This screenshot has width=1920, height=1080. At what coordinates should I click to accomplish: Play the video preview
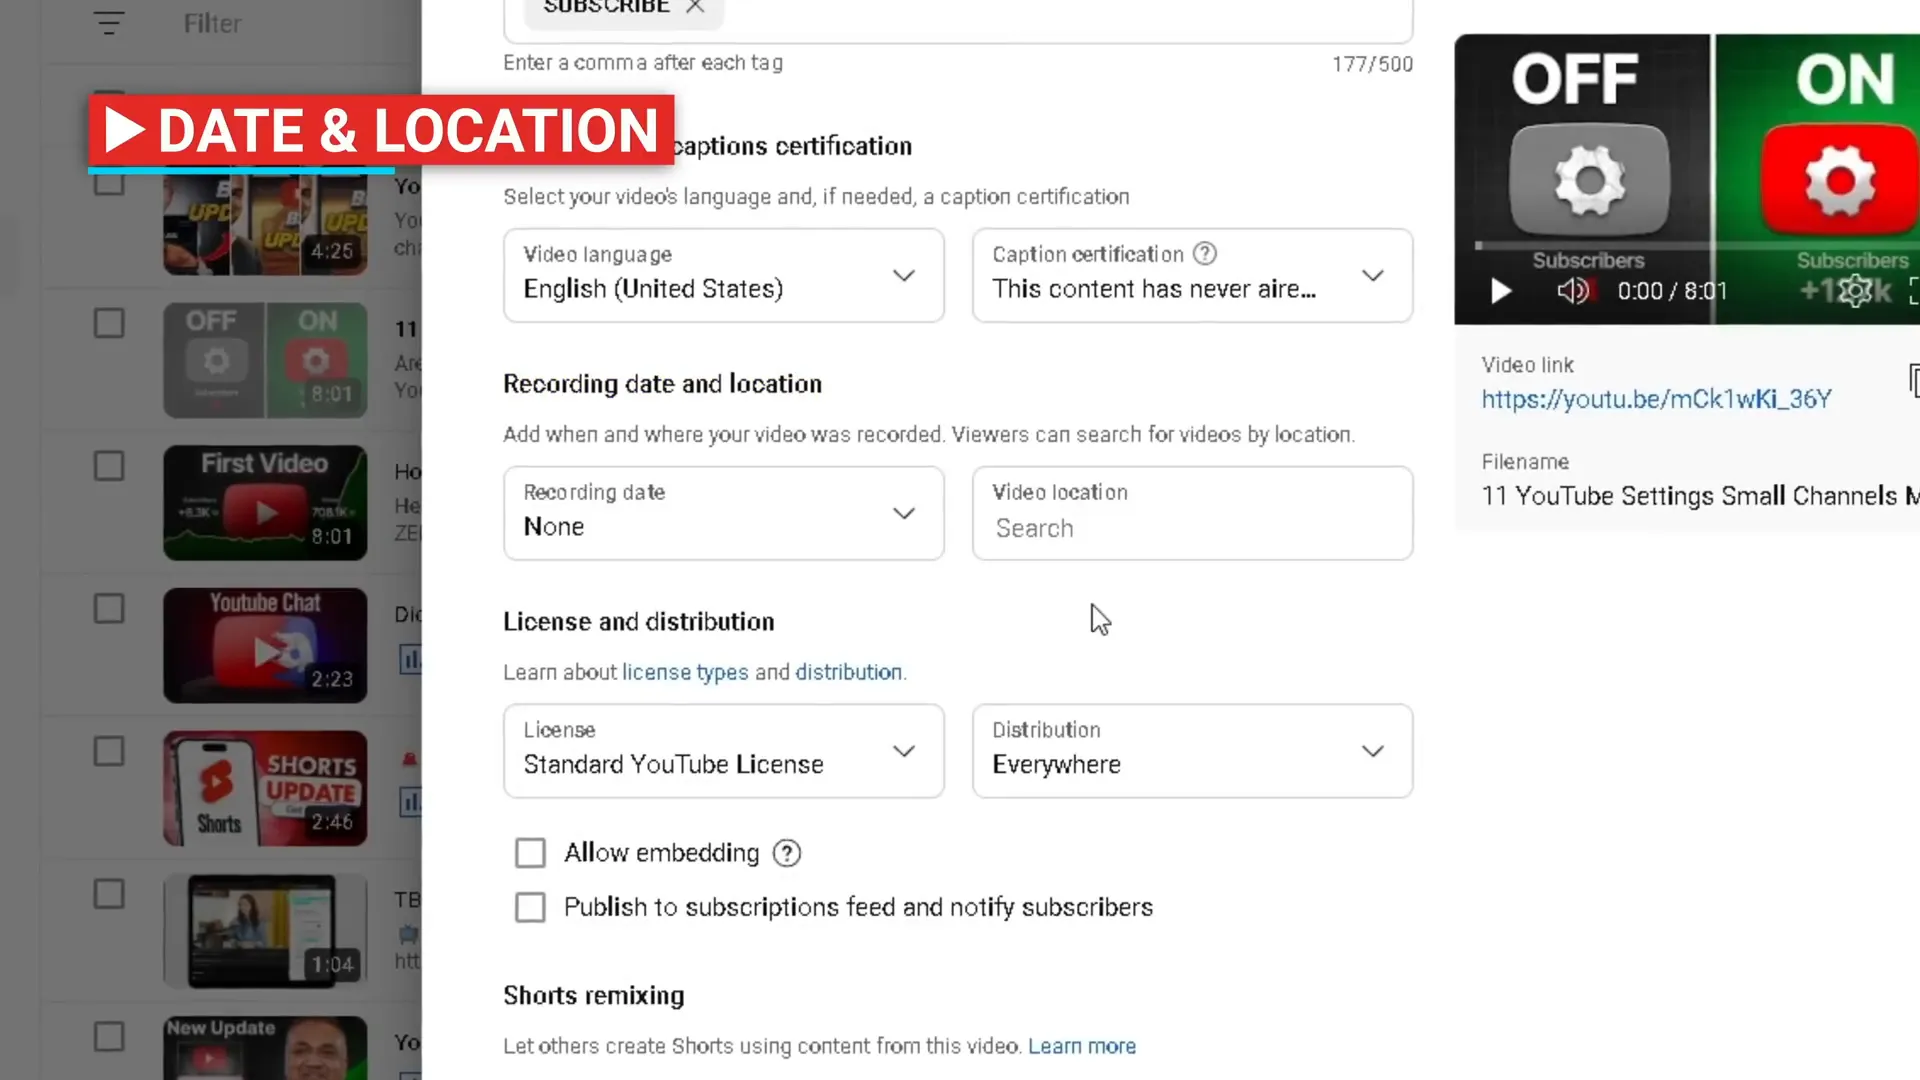click(x=1500, y=291)
